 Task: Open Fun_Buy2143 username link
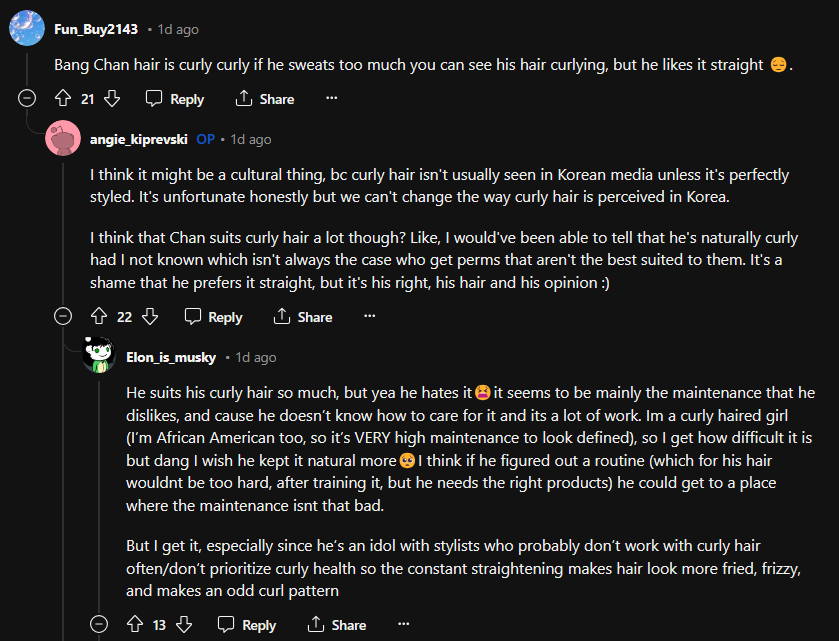97,28
